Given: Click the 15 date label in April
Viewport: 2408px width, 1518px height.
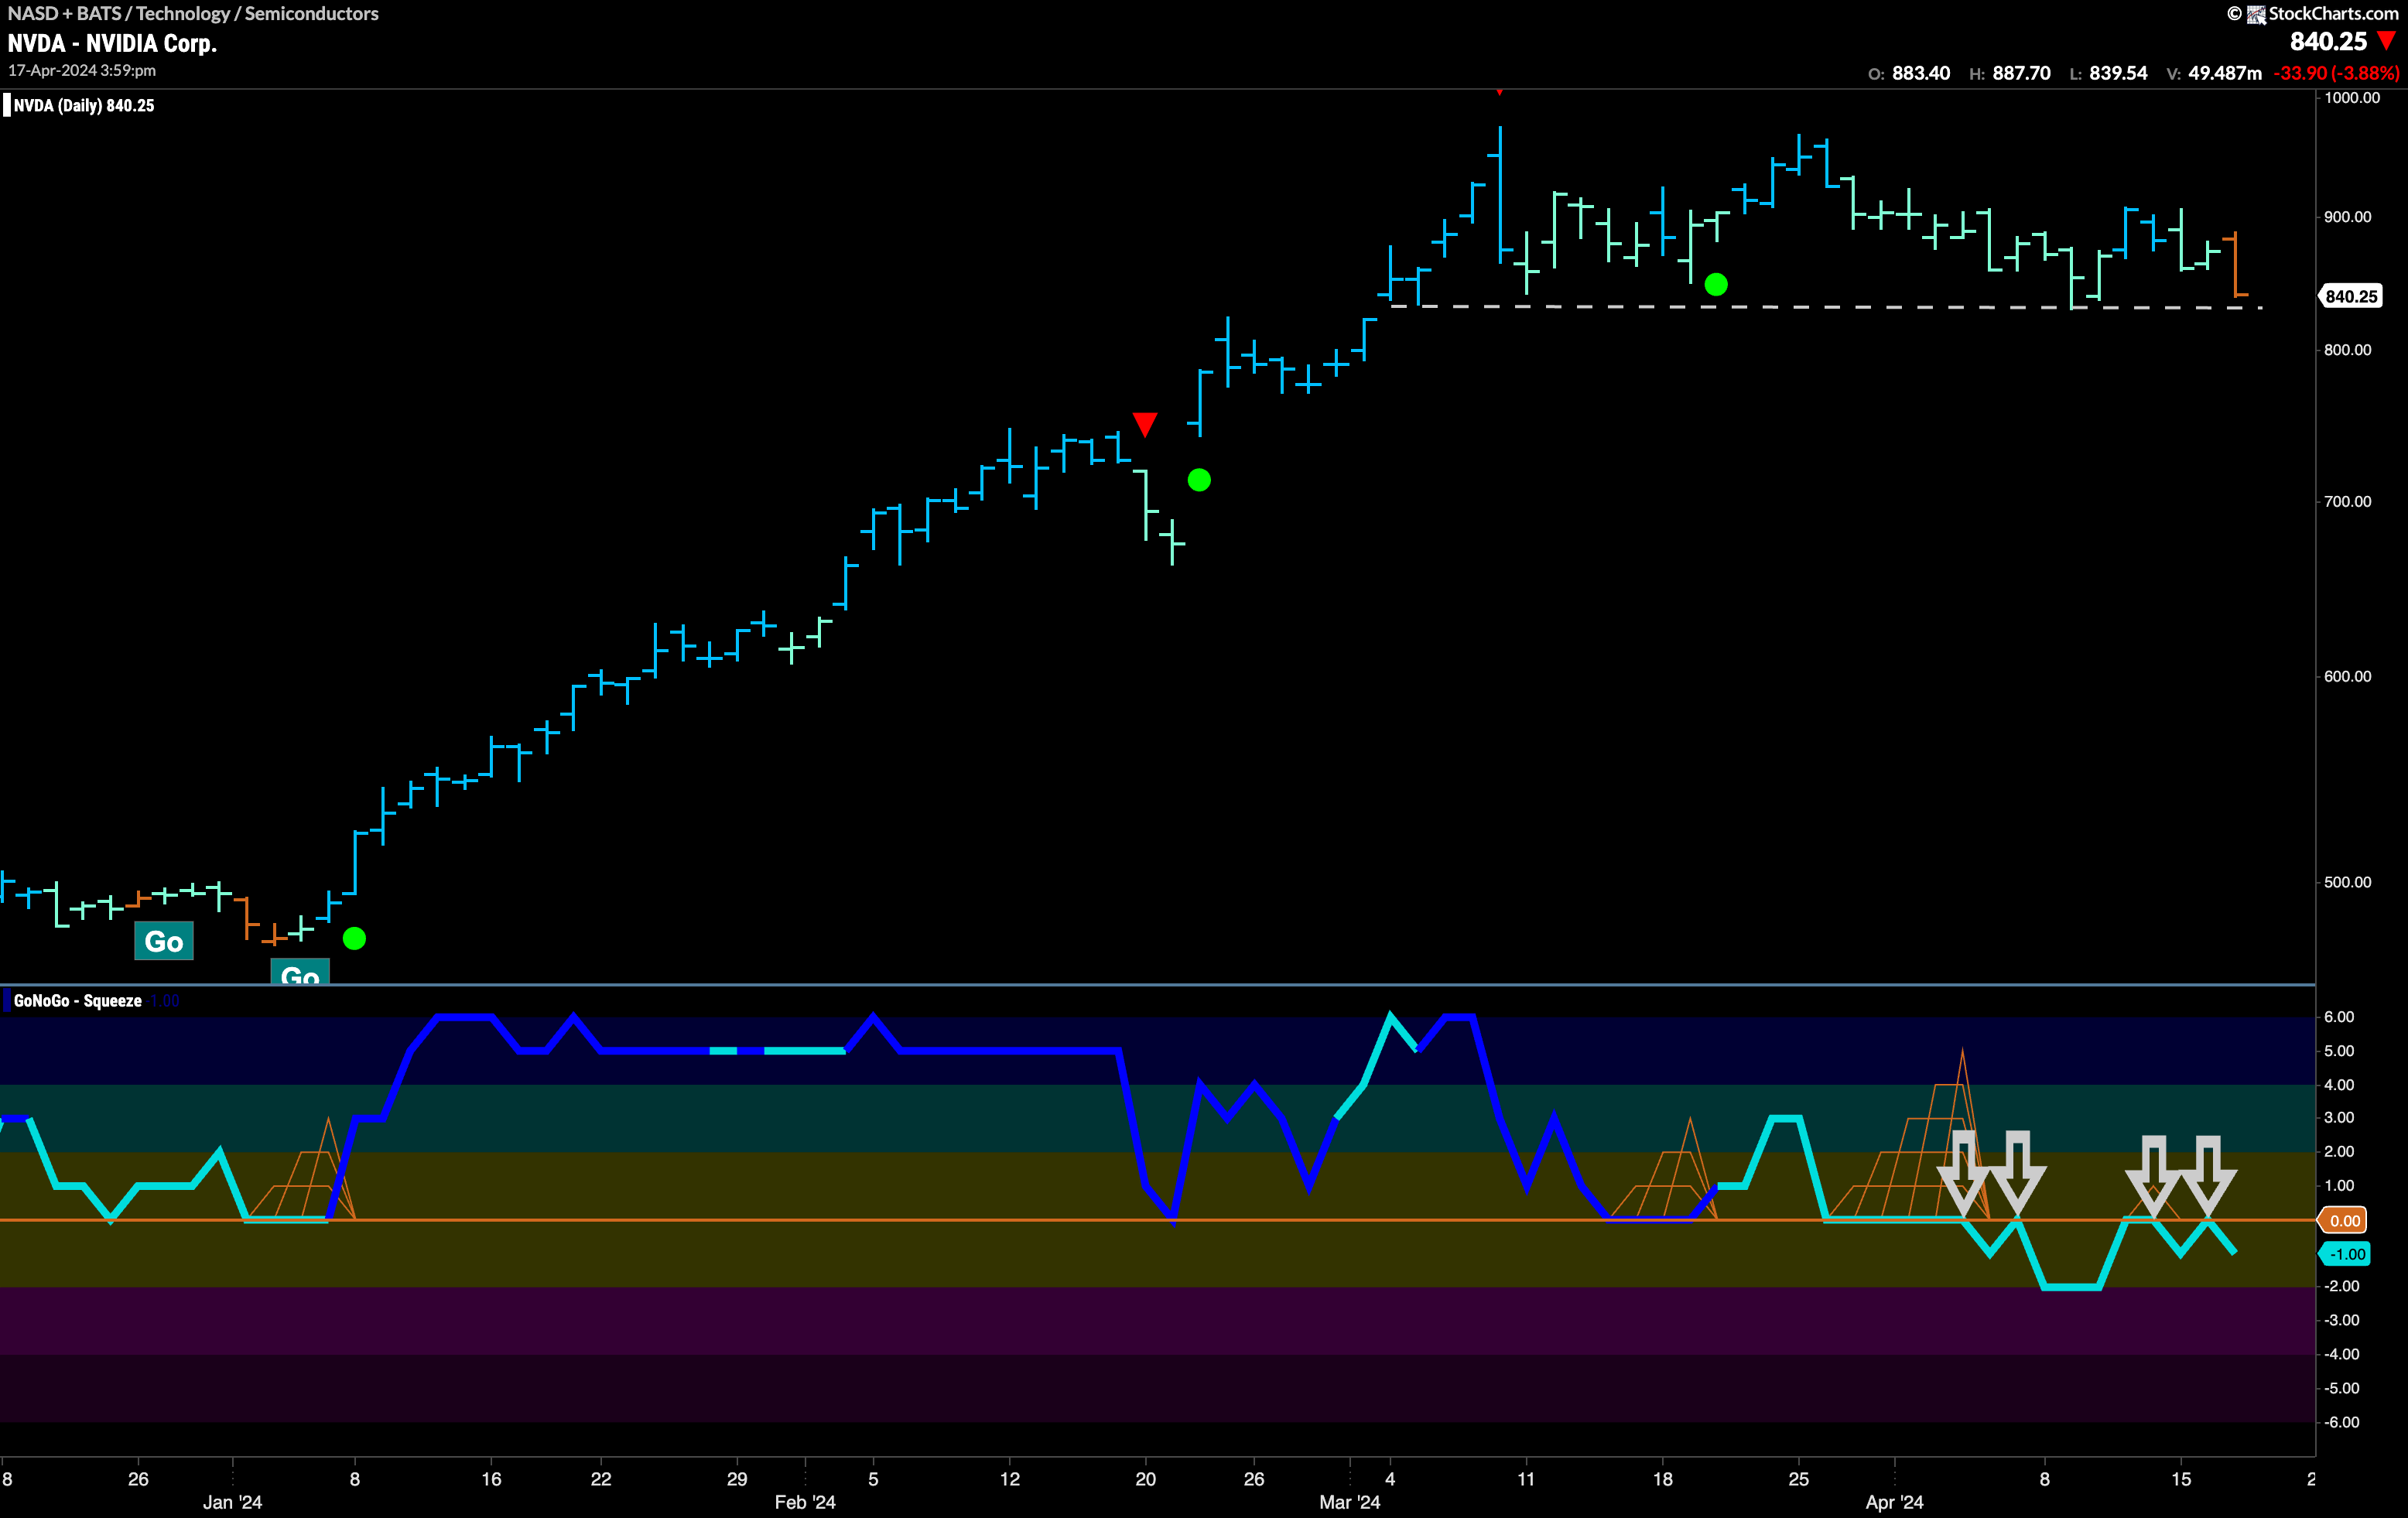Looking at the screenshot, I should (2181, 1478).
